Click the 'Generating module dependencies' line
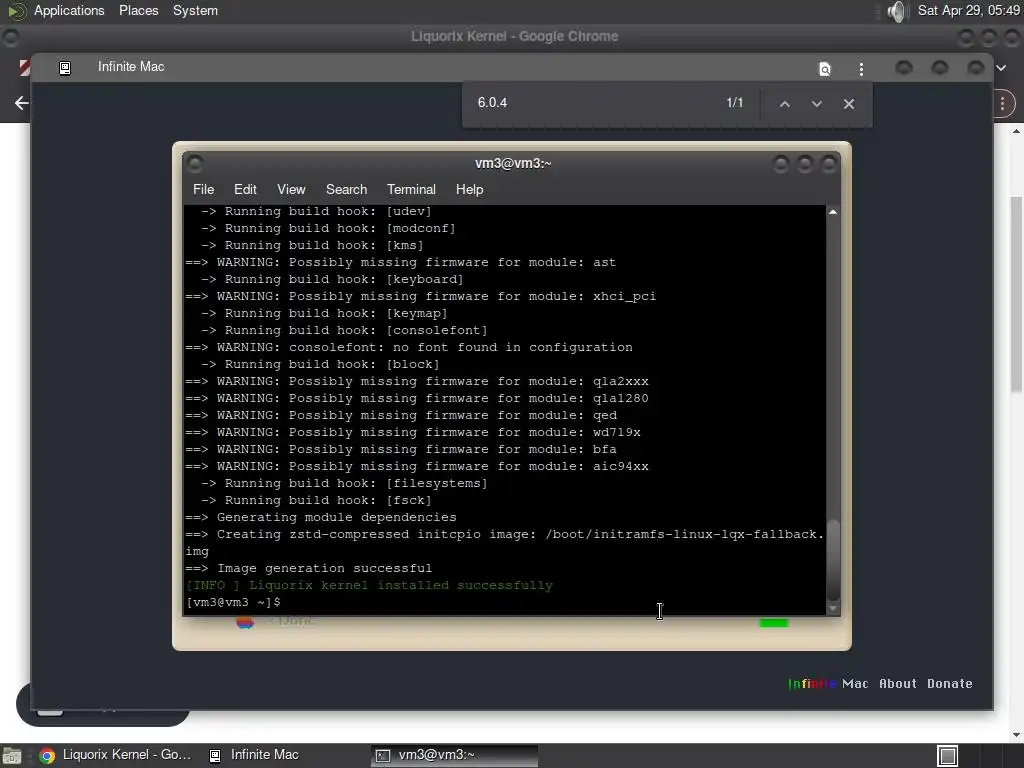1024x768 pixels. pos(321,517)
